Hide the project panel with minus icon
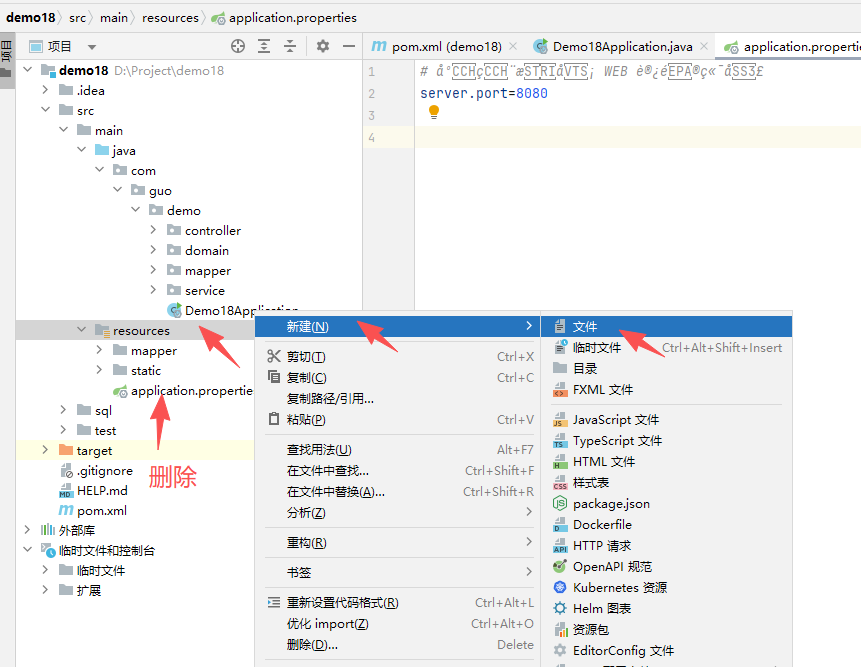This screenshot has height=667, width=861. coord(348,46)
